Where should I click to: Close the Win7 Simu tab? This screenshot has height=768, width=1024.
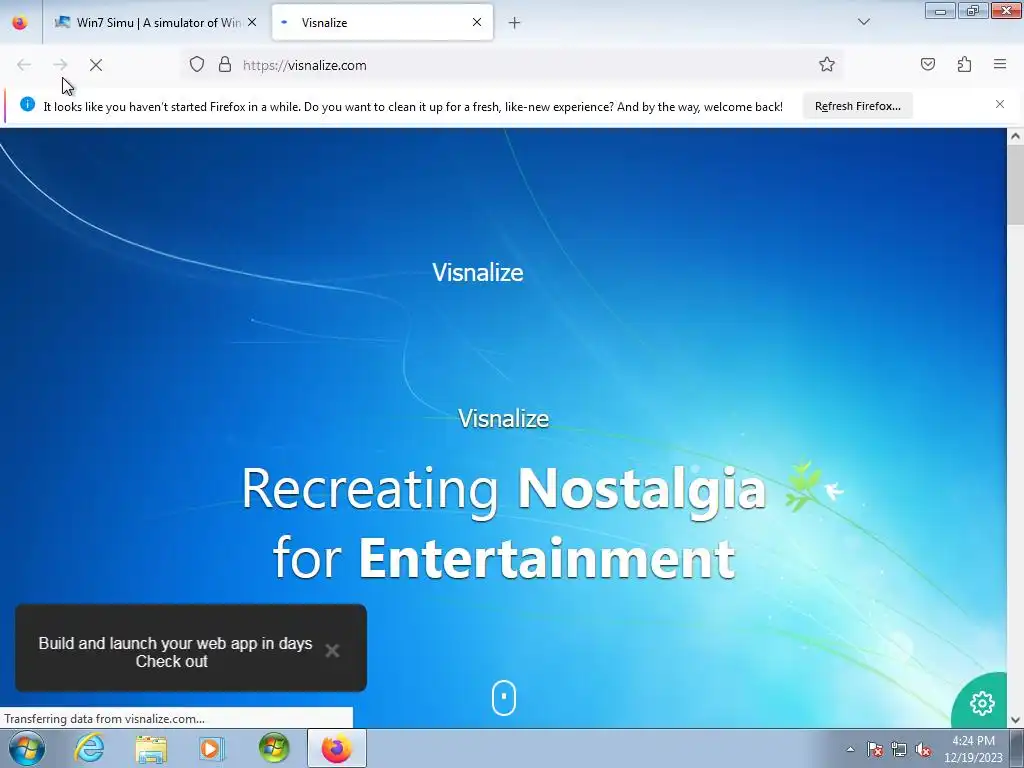coord(252,22)
